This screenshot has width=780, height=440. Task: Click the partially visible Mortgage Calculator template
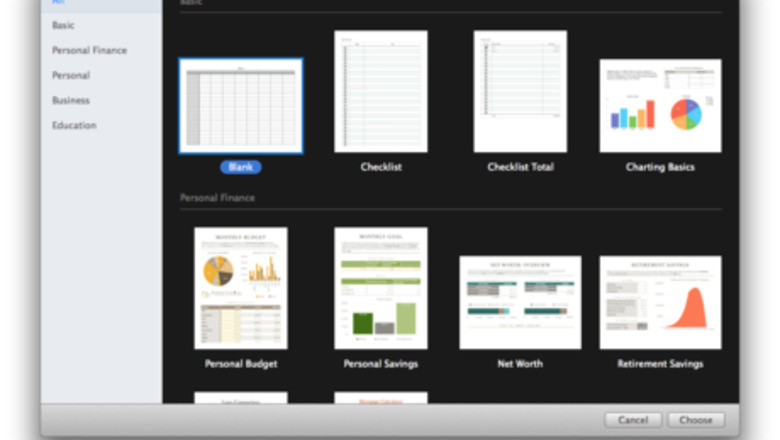pos(380,397)
